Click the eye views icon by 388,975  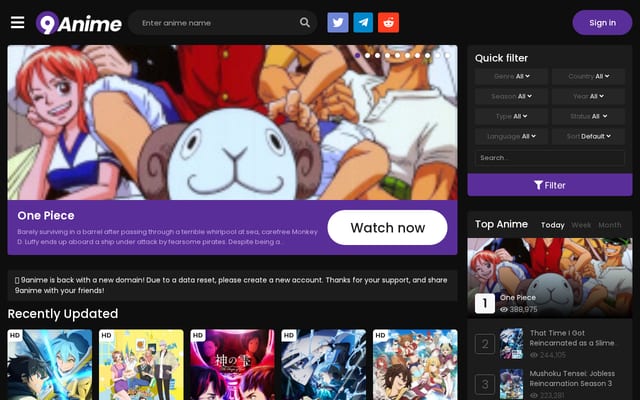[504, 309]
